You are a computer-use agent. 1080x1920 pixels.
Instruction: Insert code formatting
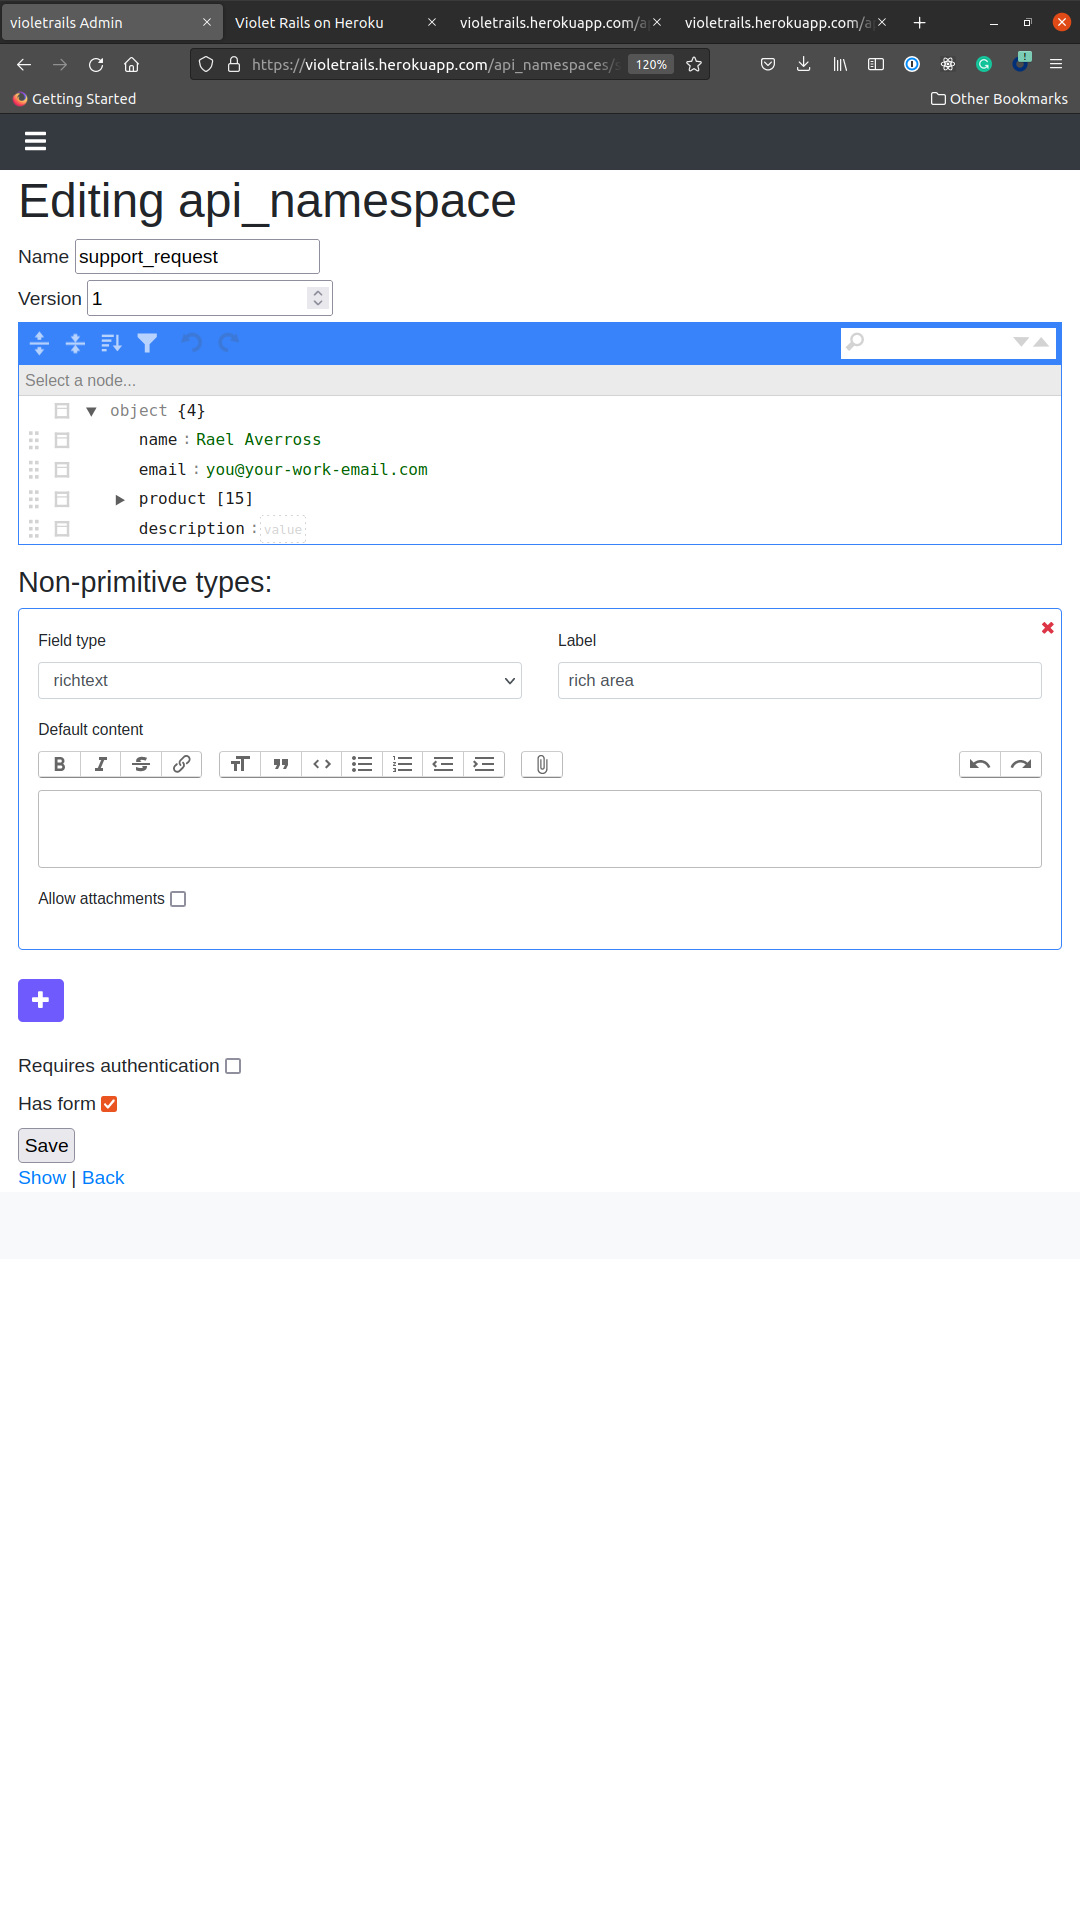[322, 764]
